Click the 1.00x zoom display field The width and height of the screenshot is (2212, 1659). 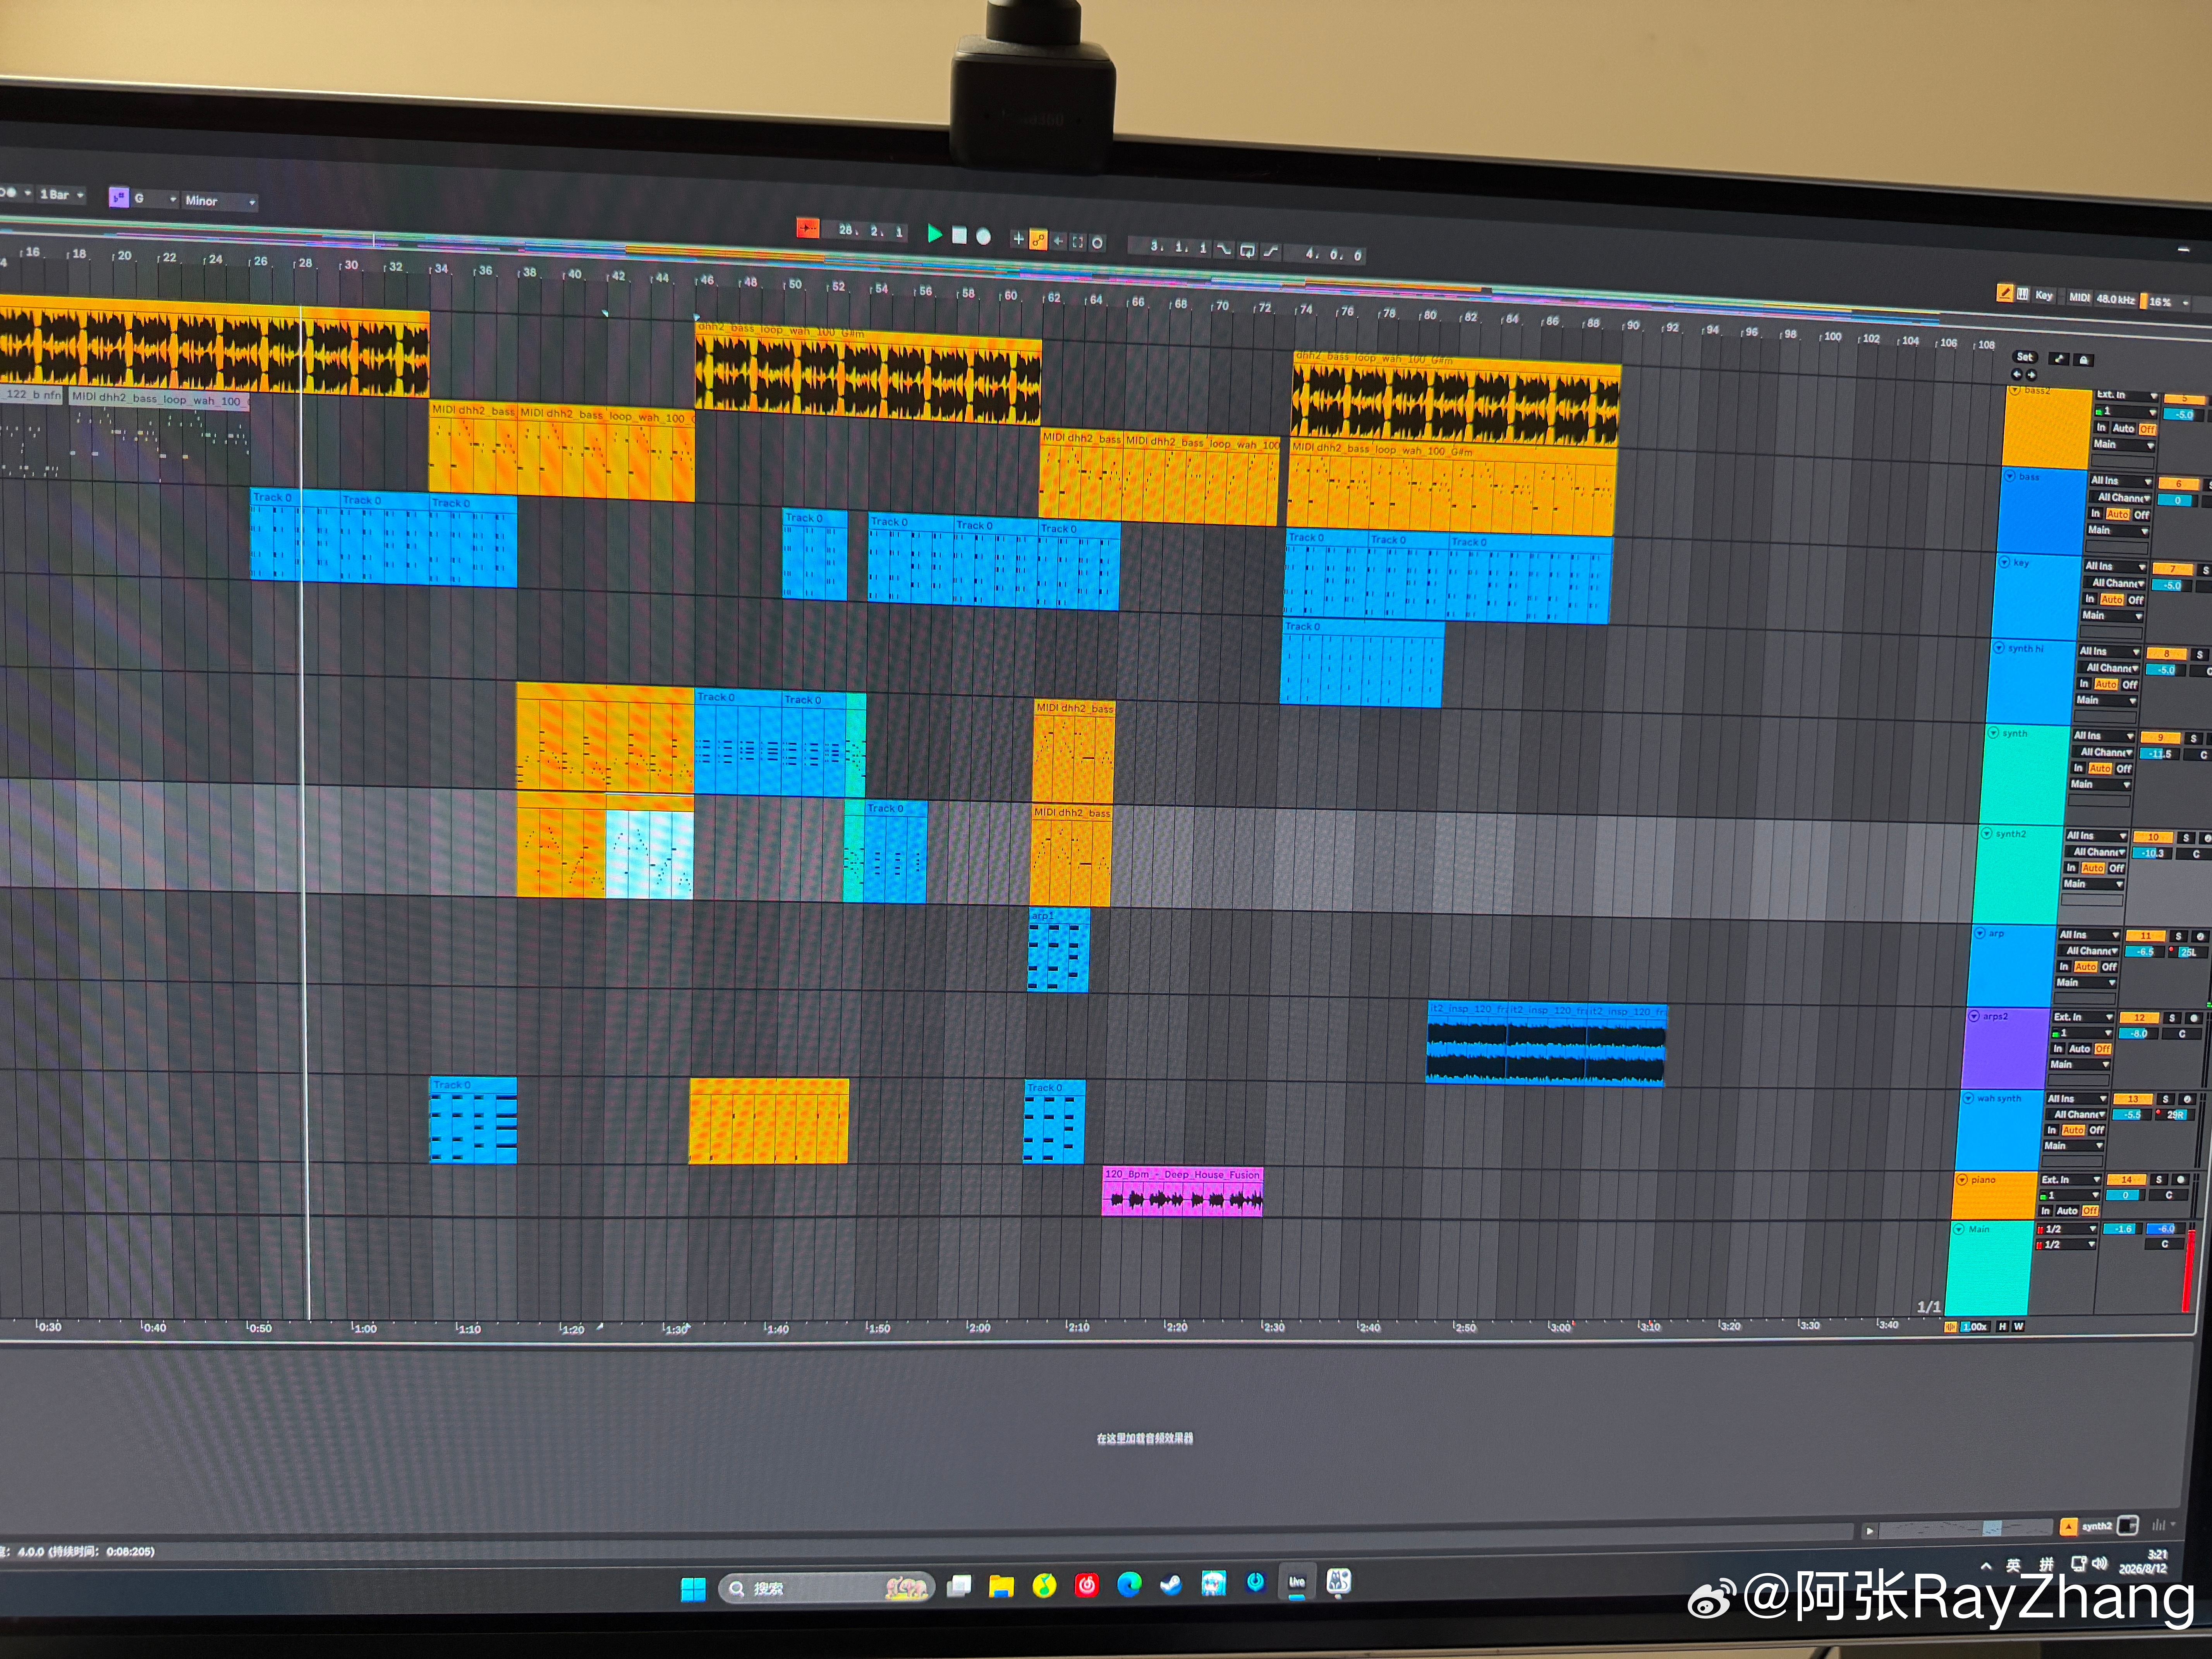(1975, 1327)
